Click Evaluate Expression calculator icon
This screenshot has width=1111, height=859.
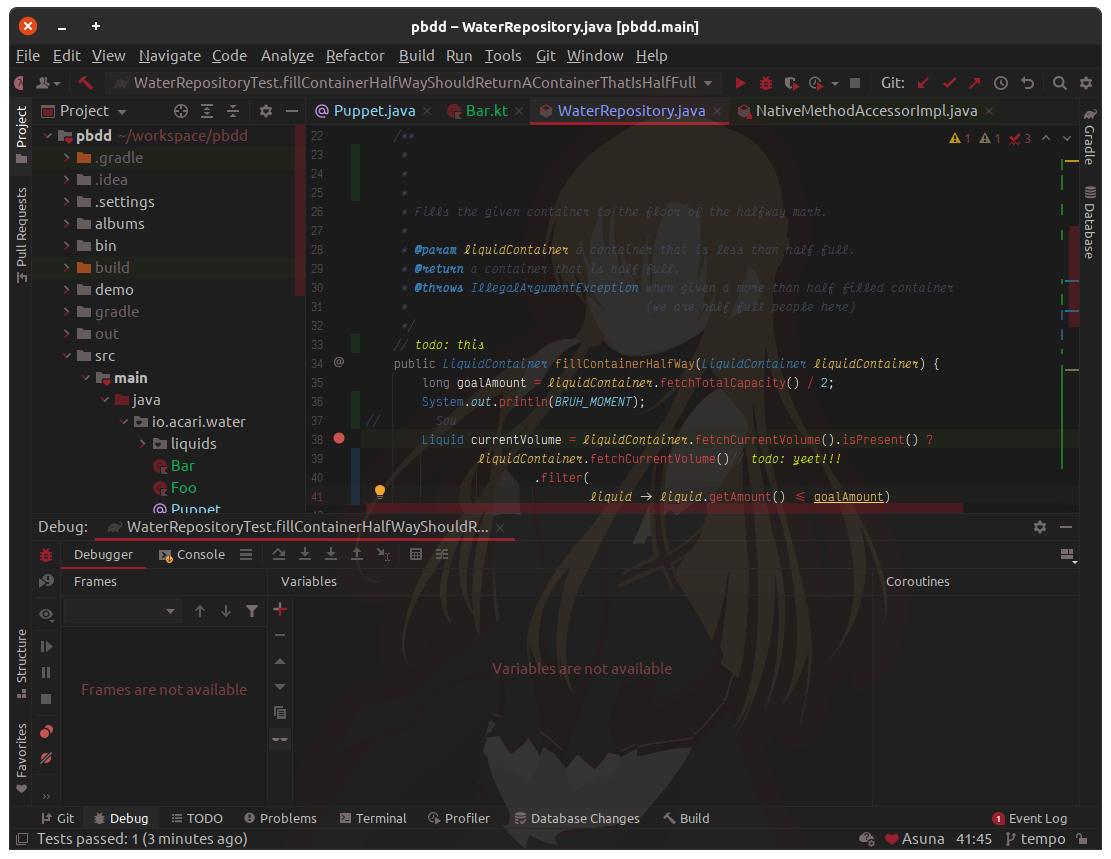[416, 554]
